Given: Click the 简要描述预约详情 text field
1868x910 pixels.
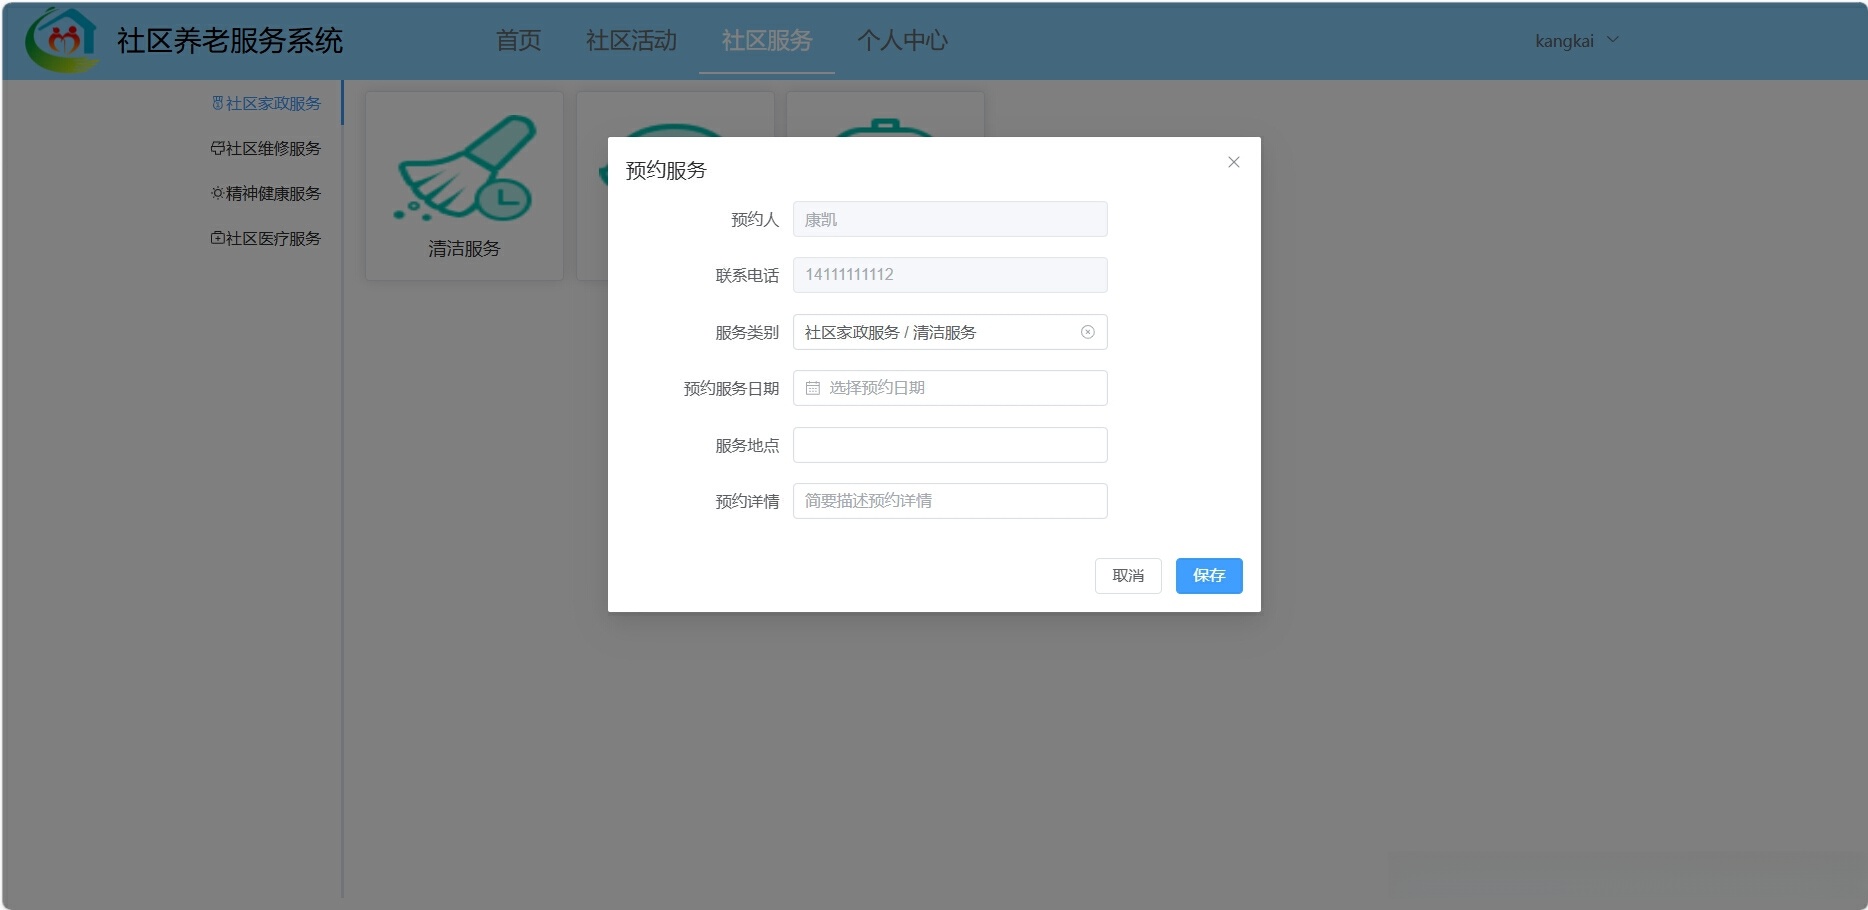Looking at the screenshot, I should (x=949, y=500).
